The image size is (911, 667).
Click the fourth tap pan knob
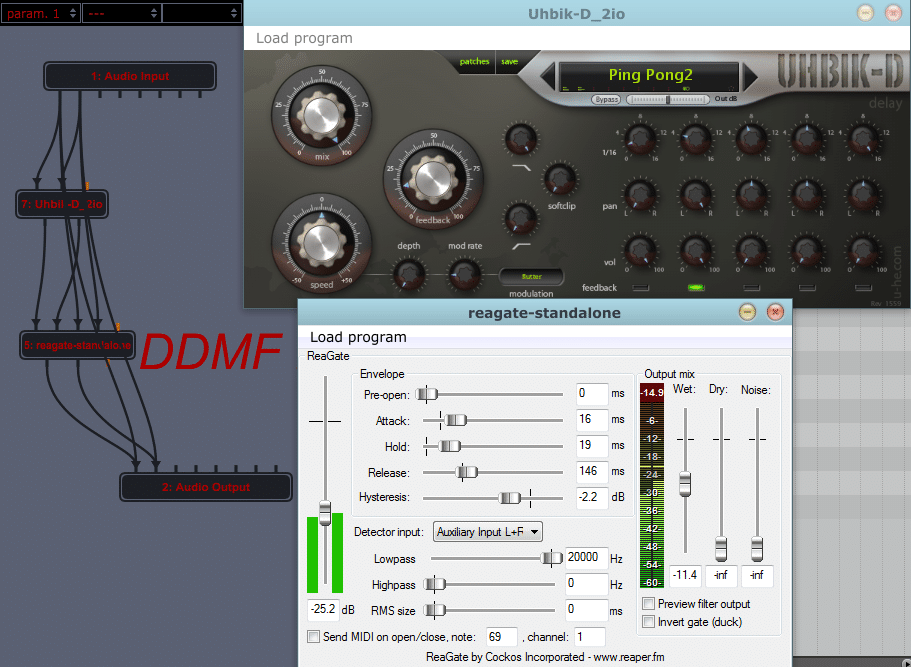[x=807, y=195]
